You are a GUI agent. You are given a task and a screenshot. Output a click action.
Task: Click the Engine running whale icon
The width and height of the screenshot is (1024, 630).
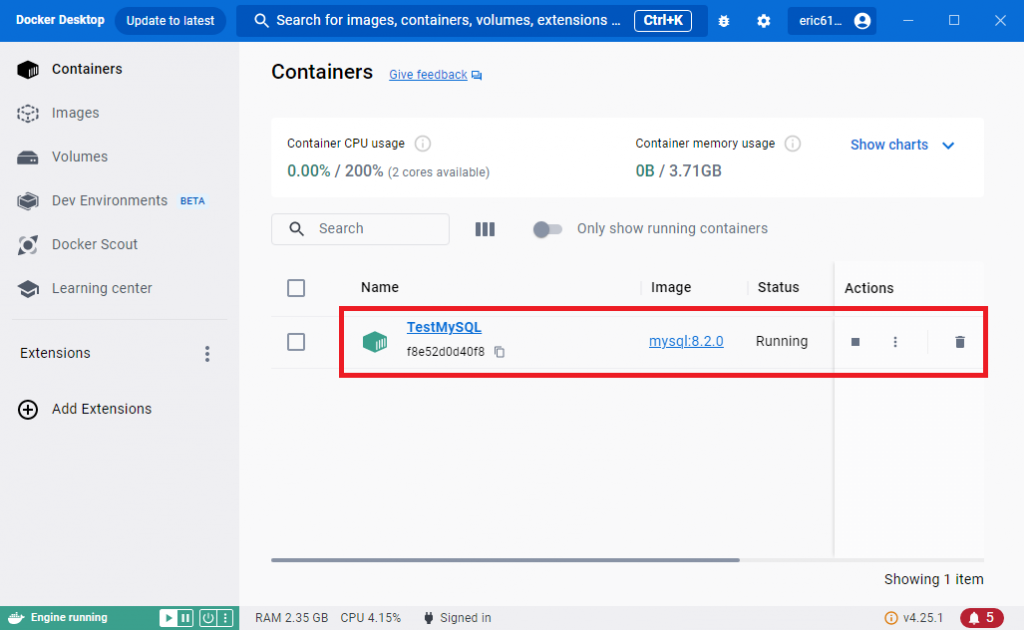click(x=16, y=618)
